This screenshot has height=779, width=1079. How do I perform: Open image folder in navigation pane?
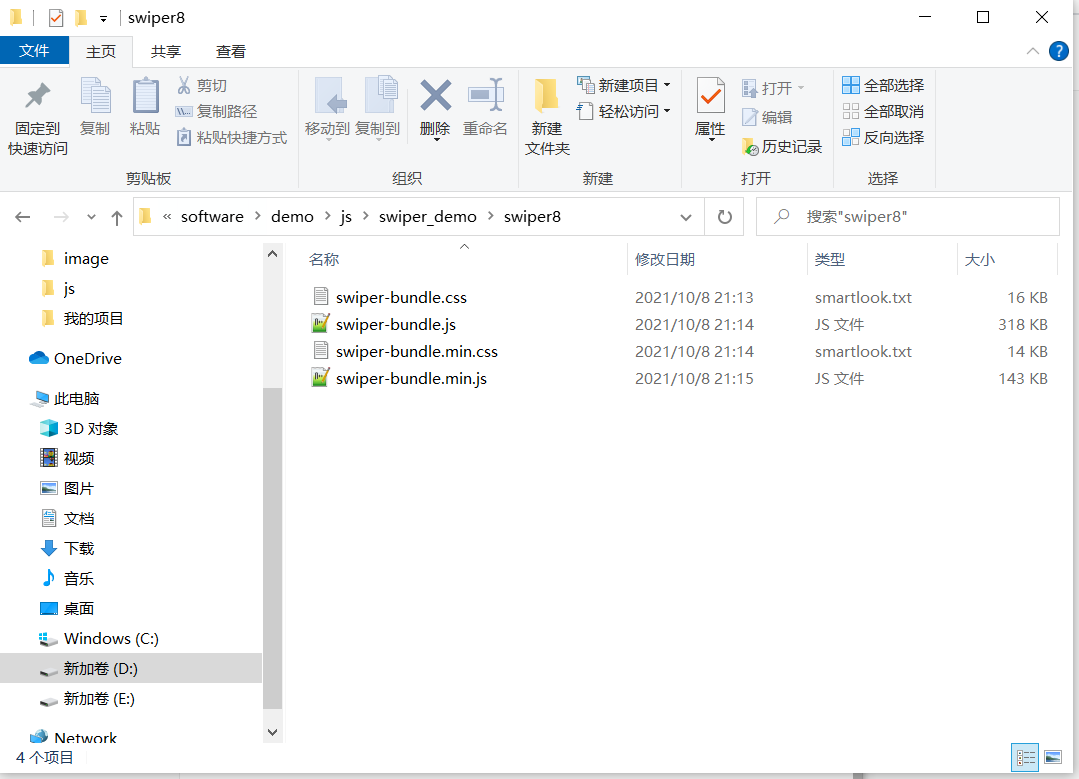[x=86, y=259]
